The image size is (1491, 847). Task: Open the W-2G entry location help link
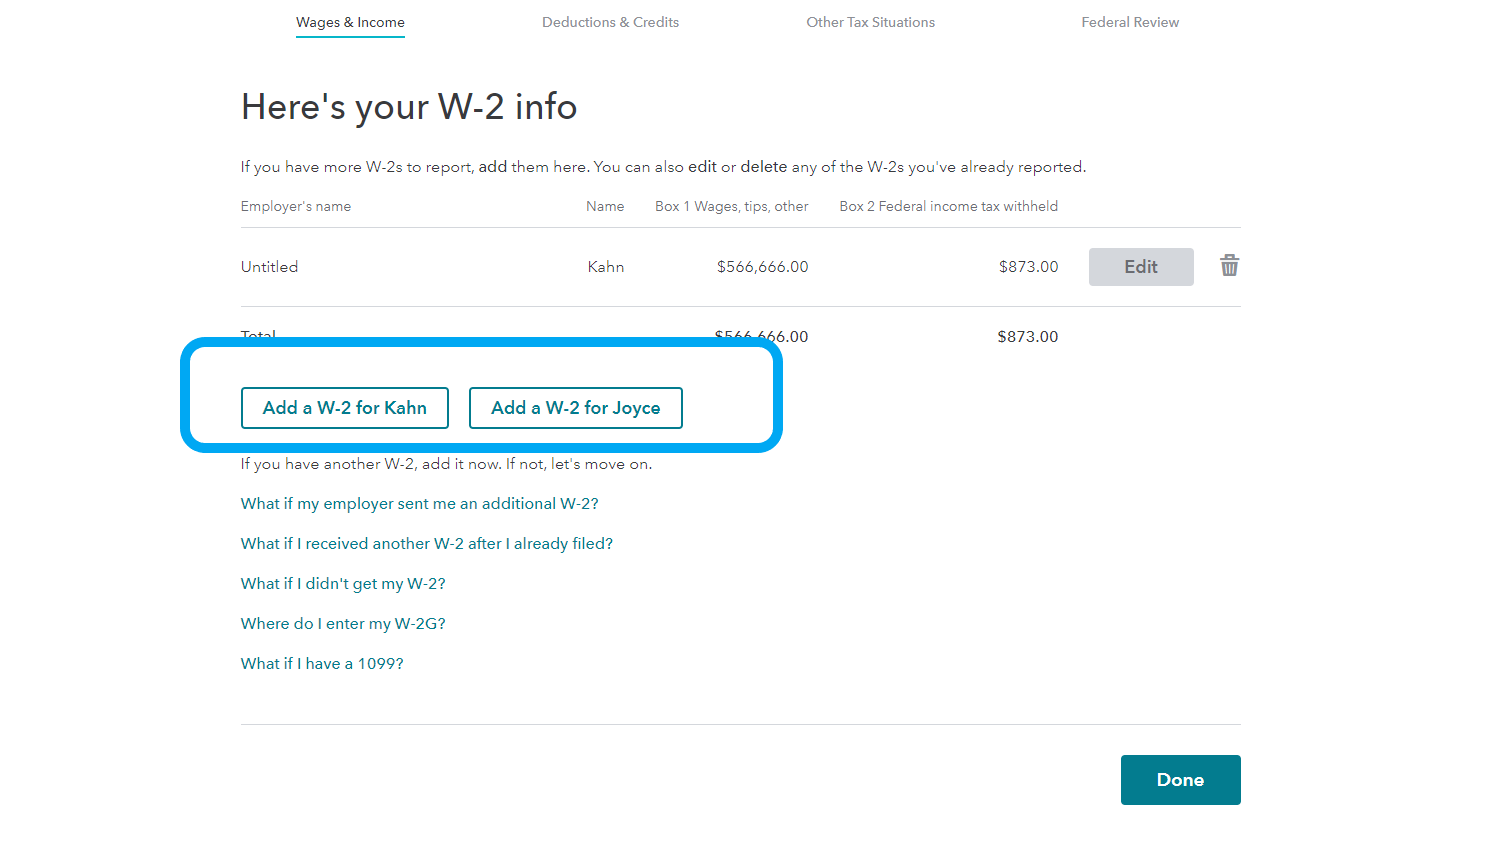coord(343,623)
